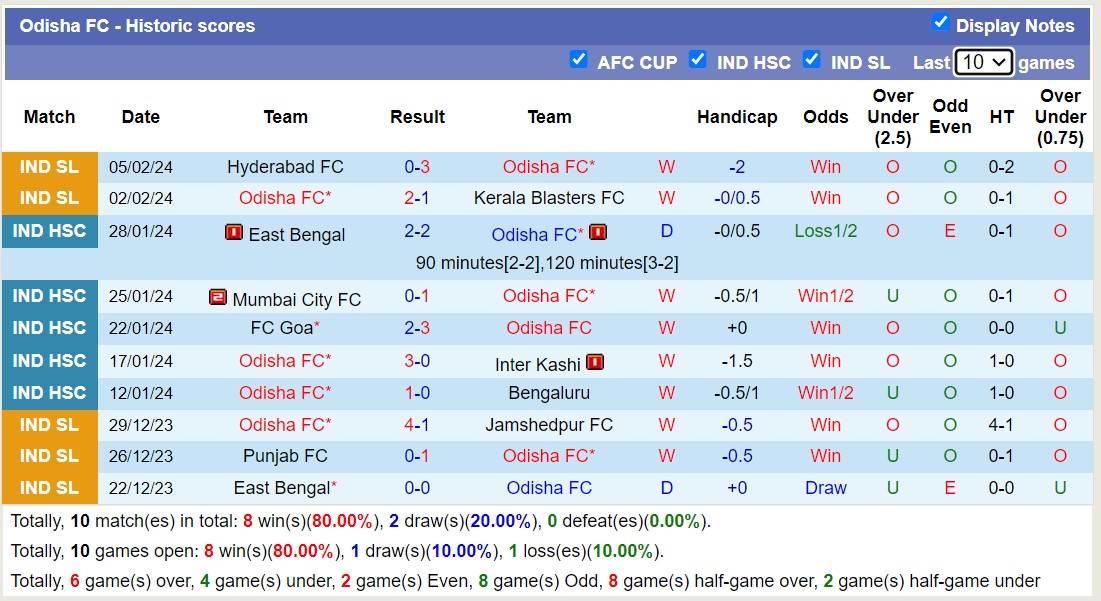Click the Win odds for the Bengaluru match
Screen dimensions: 1101x601
(x=825, y=392)
